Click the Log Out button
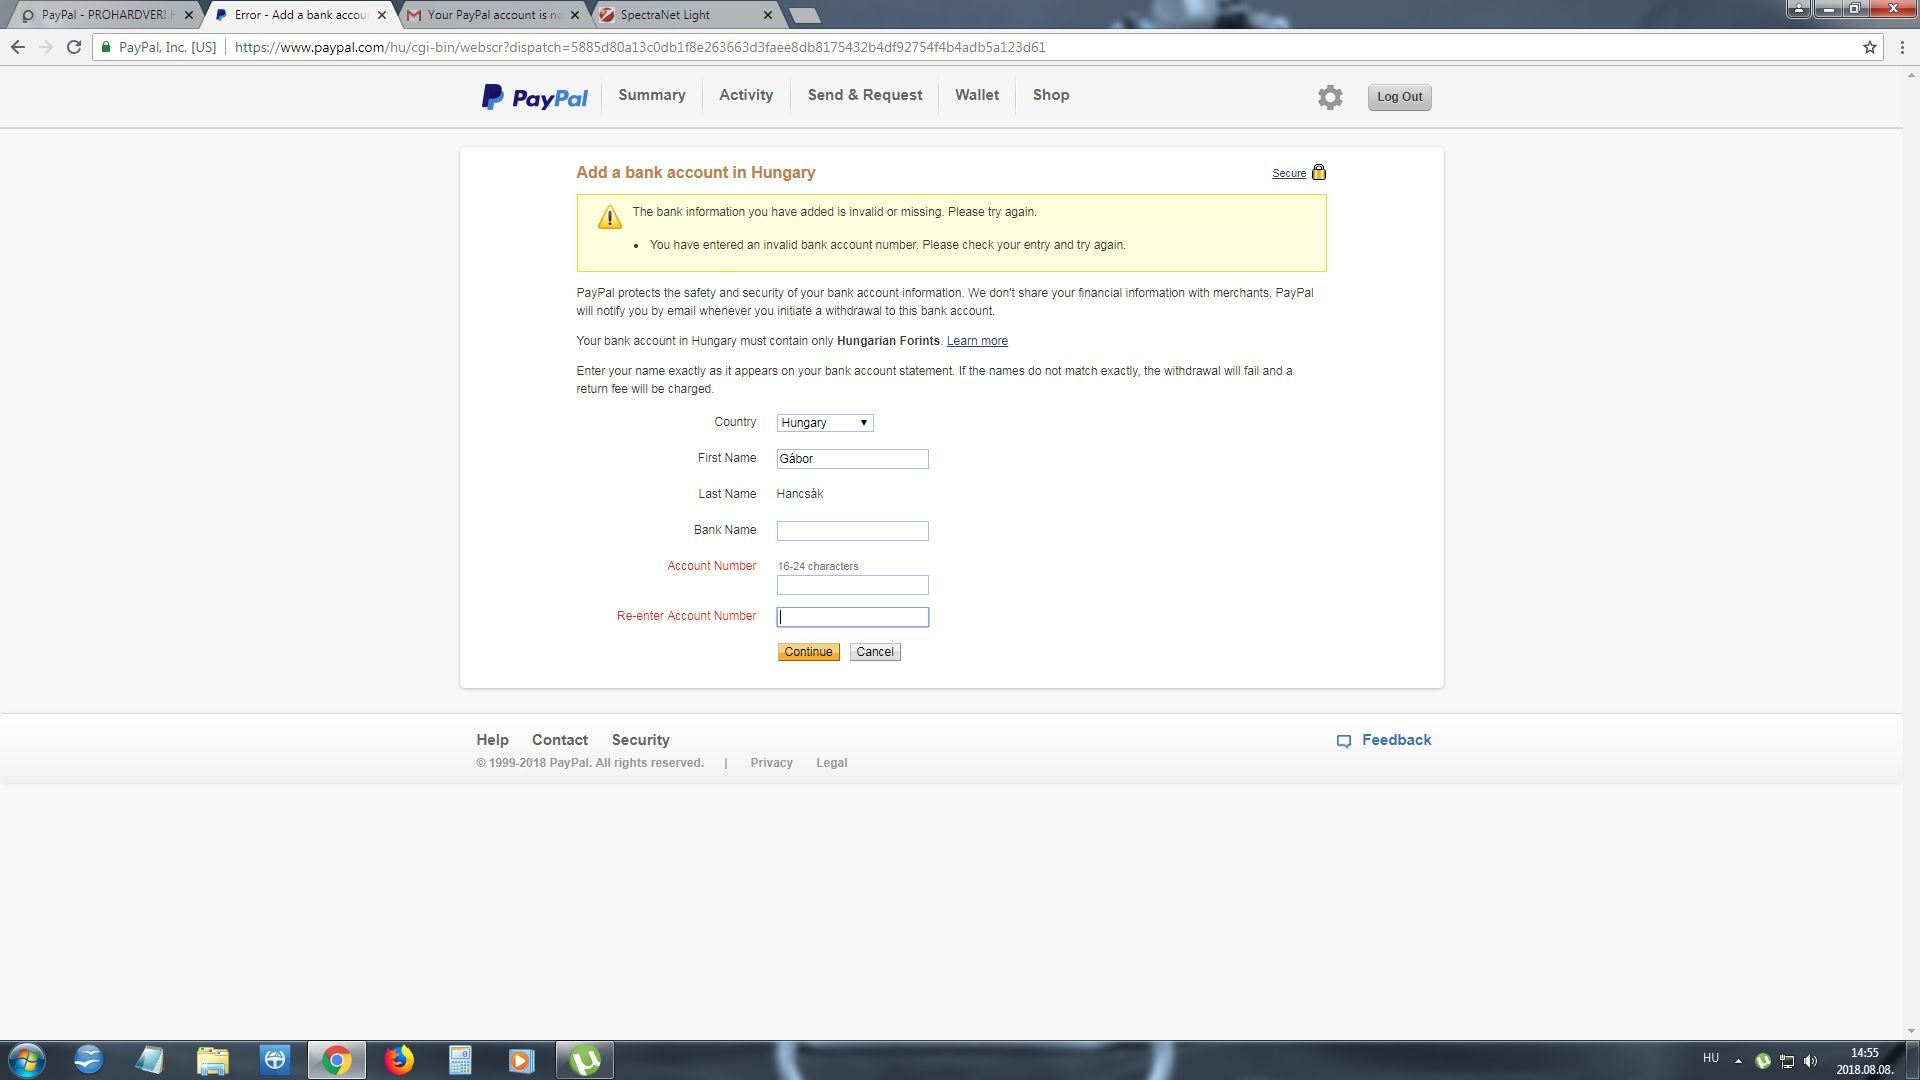 pos(1398,97)
